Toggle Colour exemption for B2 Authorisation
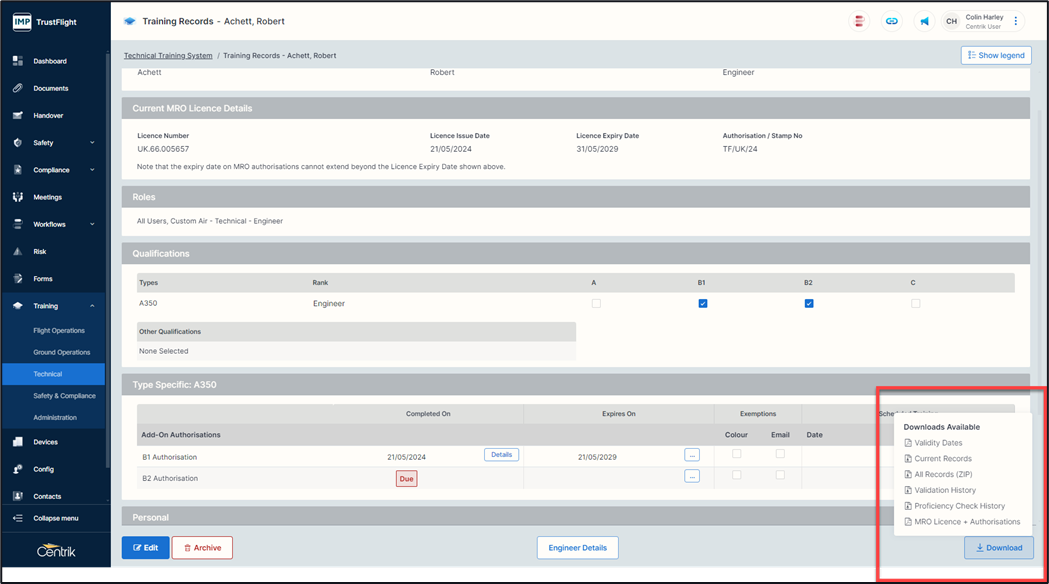 tap(737, 475)
